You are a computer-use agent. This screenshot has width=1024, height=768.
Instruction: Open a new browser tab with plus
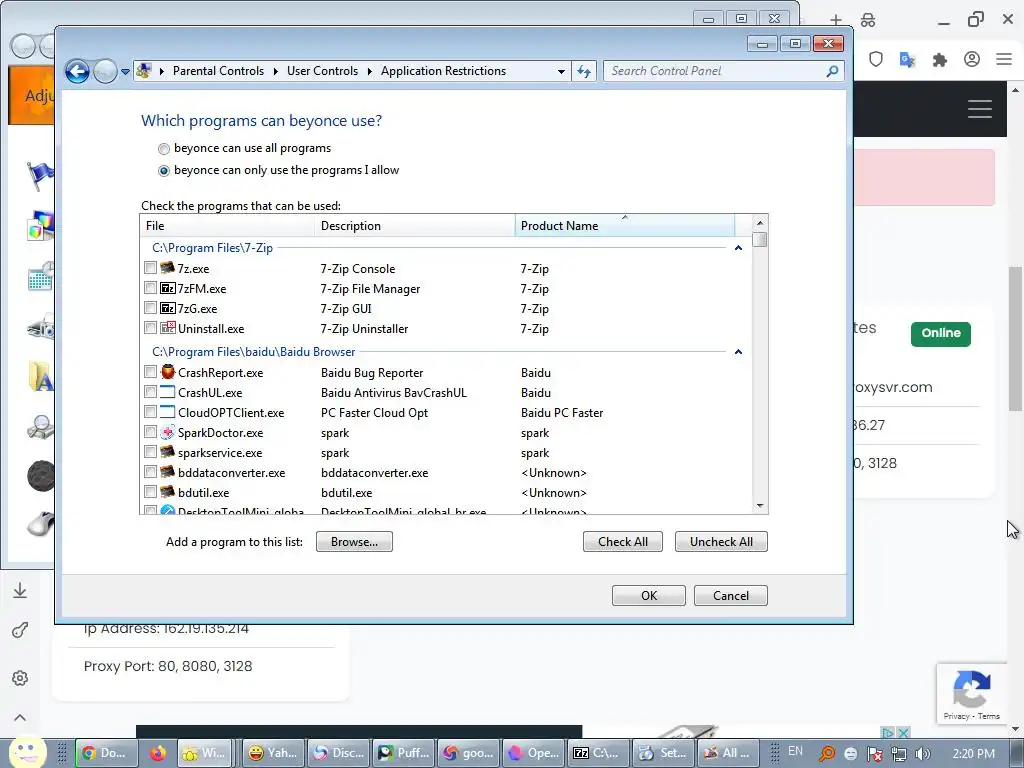[836, 20]
